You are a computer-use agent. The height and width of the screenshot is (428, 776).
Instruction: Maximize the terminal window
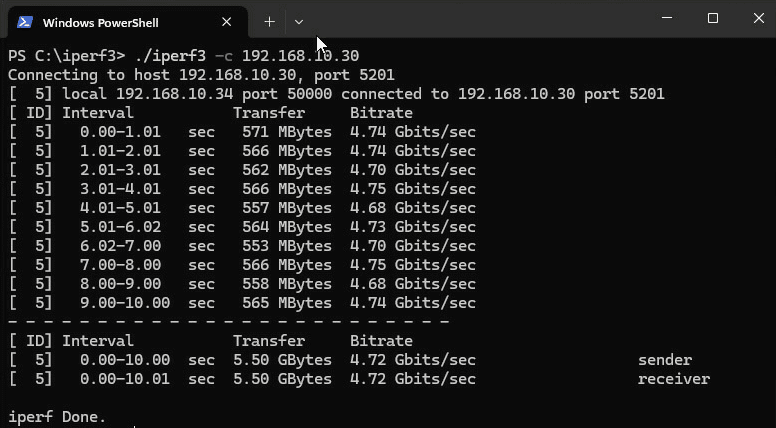click(713, 18)
